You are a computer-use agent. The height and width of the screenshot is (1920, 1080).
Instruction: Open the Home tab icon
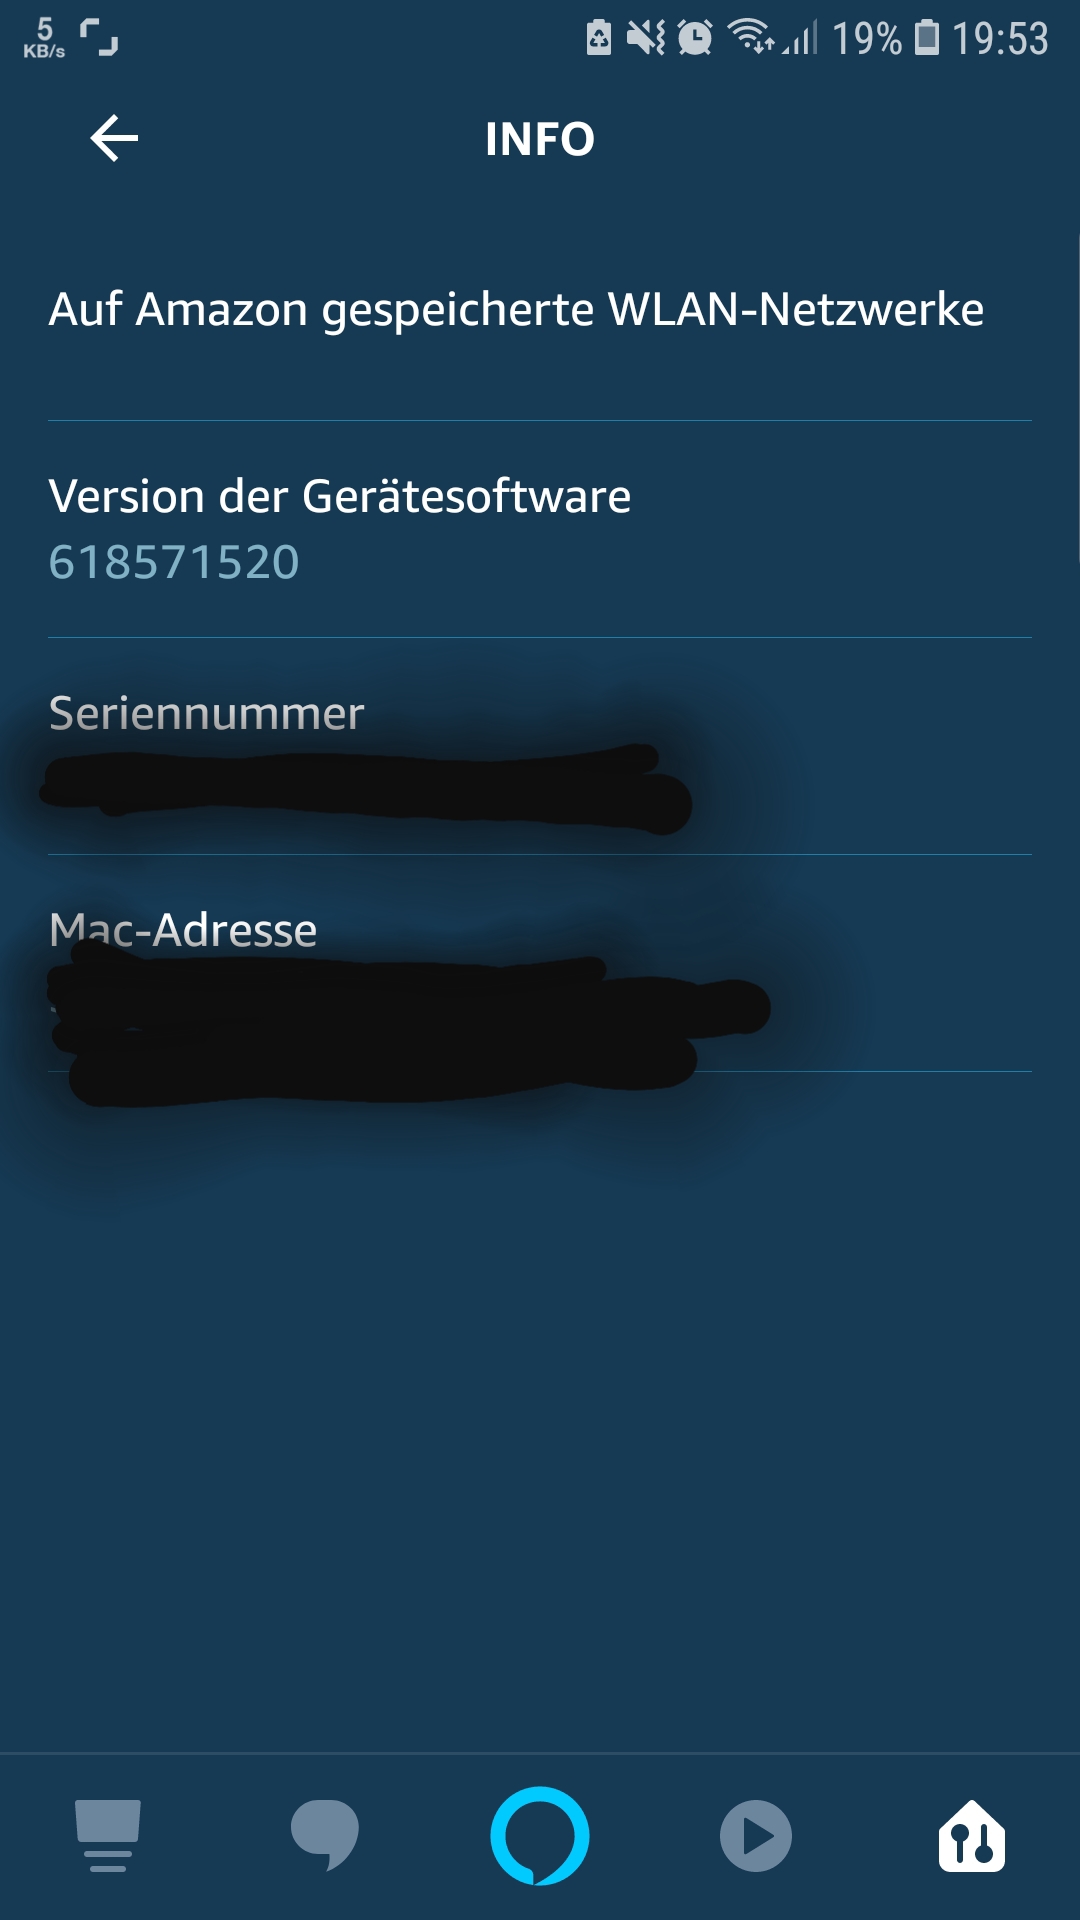point(107,1835)
